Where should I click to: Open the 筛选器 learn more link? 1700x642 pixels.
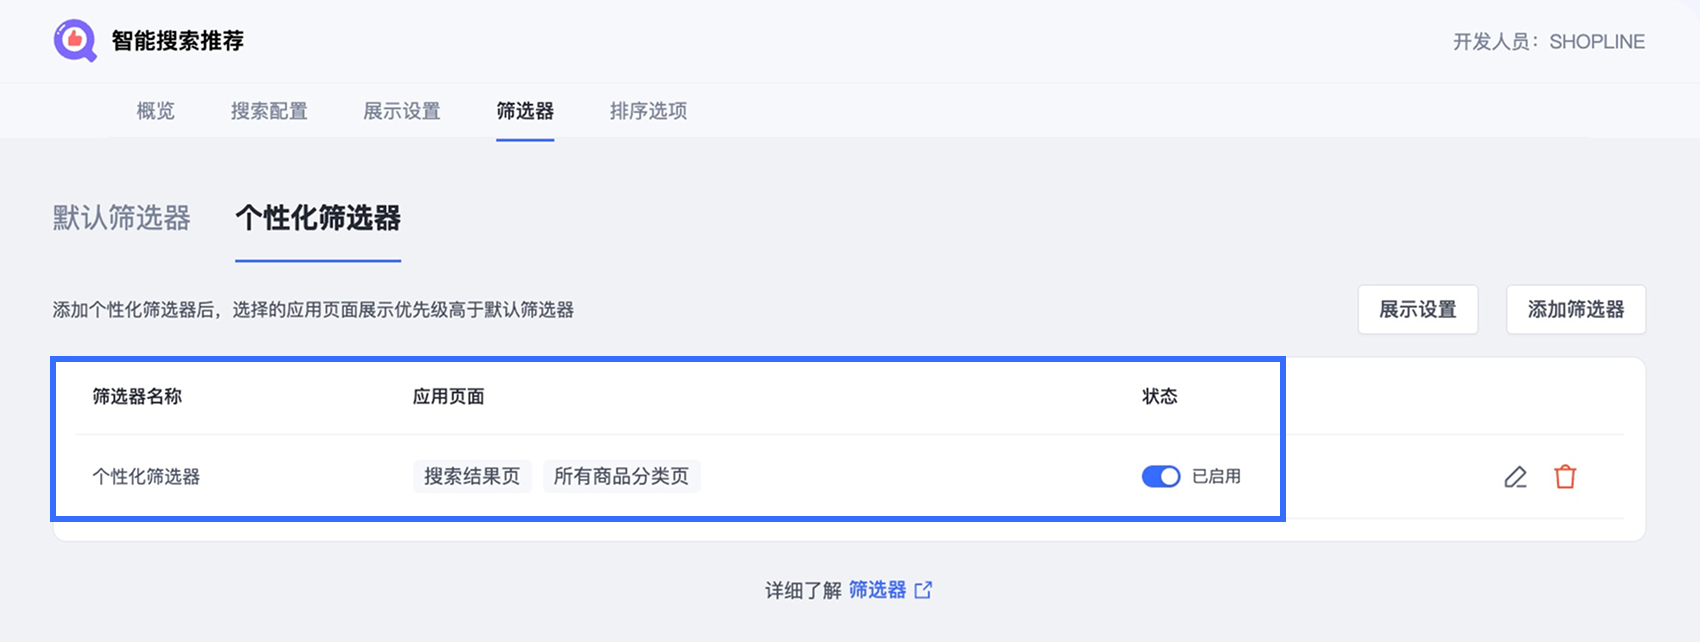coord(877,590)
